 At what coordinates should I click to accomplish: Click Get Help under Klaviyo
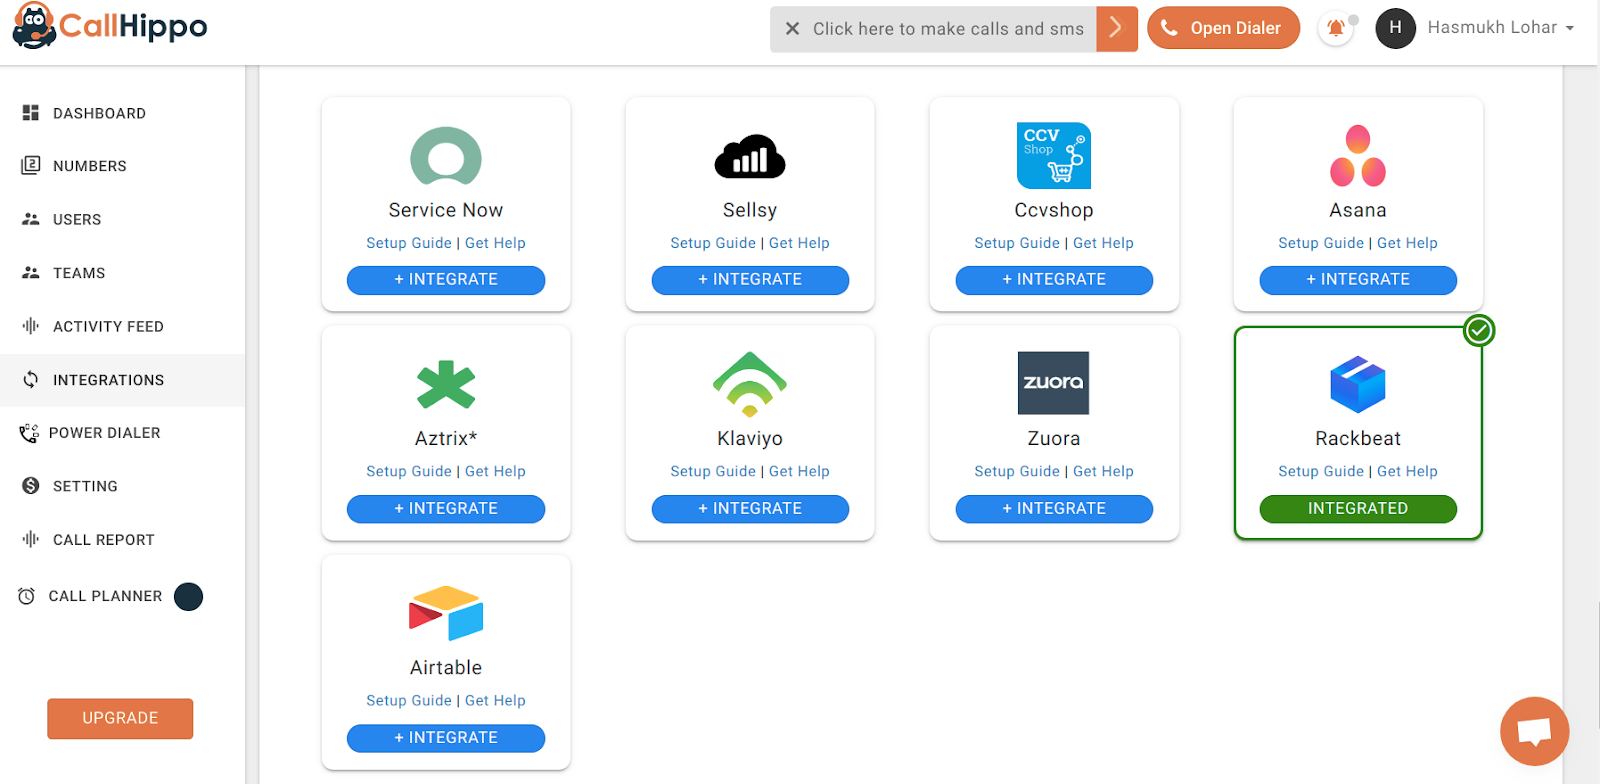tap(799, 471)
